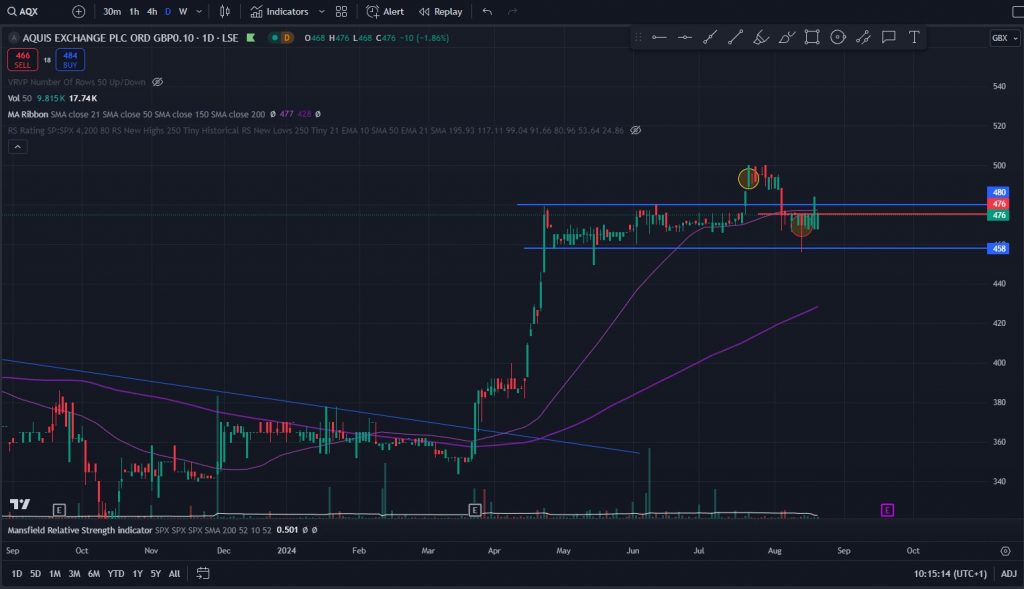Click the add symbol plus icon
This screenshot has height=589, width=1024.
79,12
